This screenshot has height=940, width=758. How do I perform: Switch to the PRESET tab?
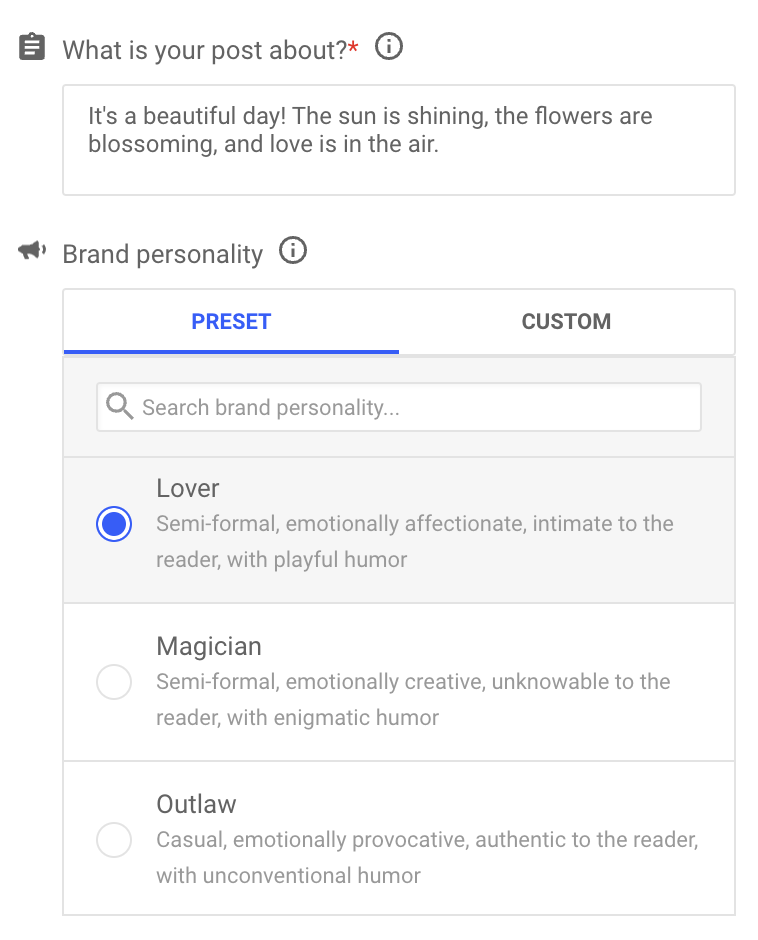pyautogui.click(x=231, y=322)
